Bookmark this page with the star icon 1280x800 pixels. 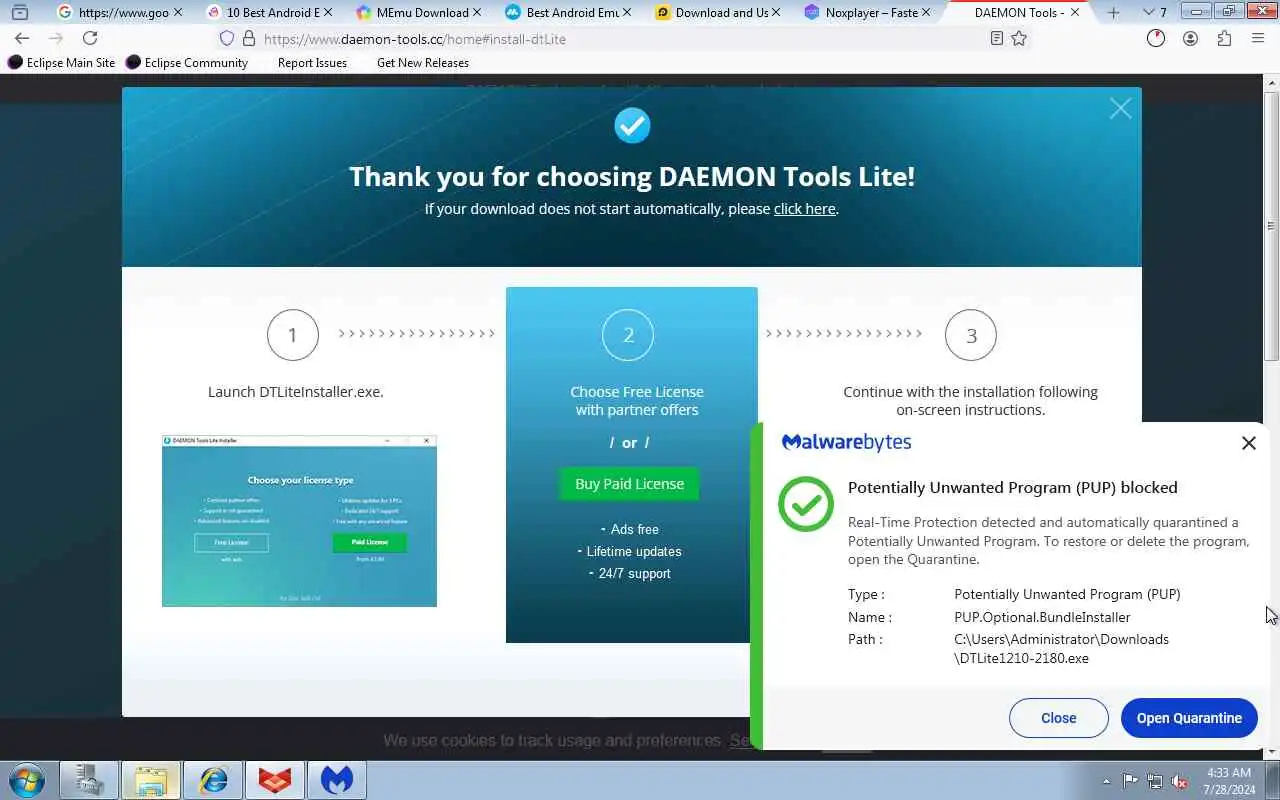tap(1019, 38)
